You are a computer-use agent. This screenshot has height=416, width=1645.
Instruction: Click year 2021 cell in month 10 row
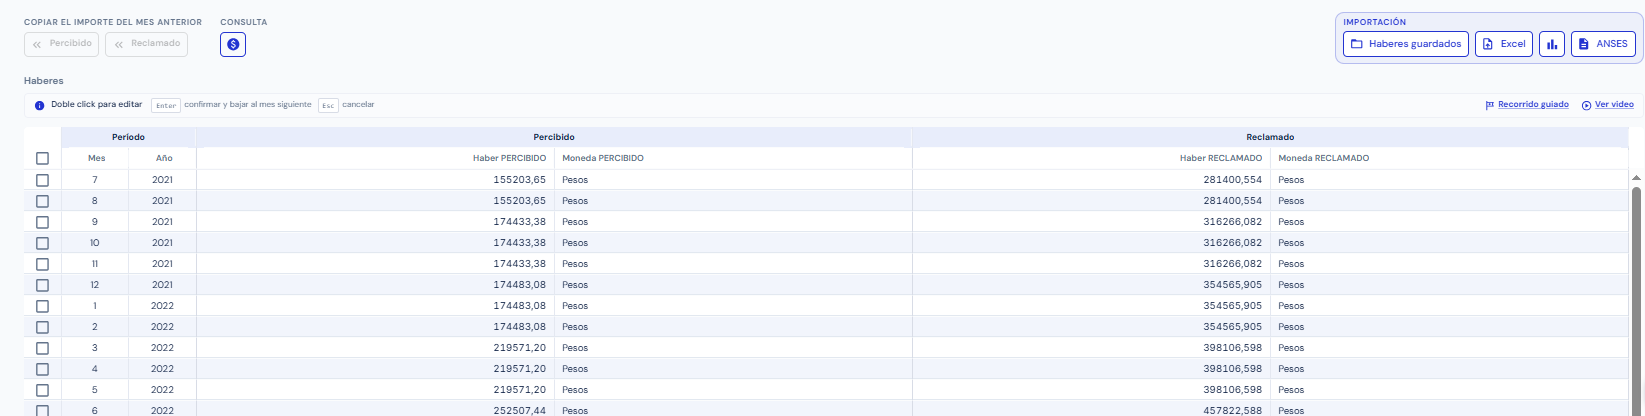[x=162, y=243]
